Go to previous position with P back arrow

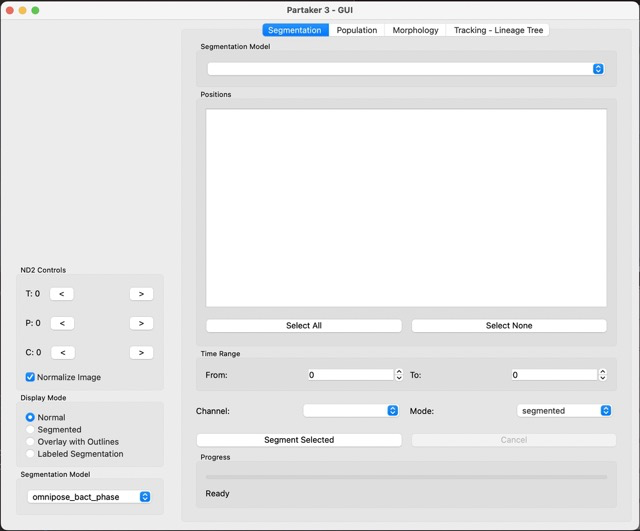coord(61,323)
